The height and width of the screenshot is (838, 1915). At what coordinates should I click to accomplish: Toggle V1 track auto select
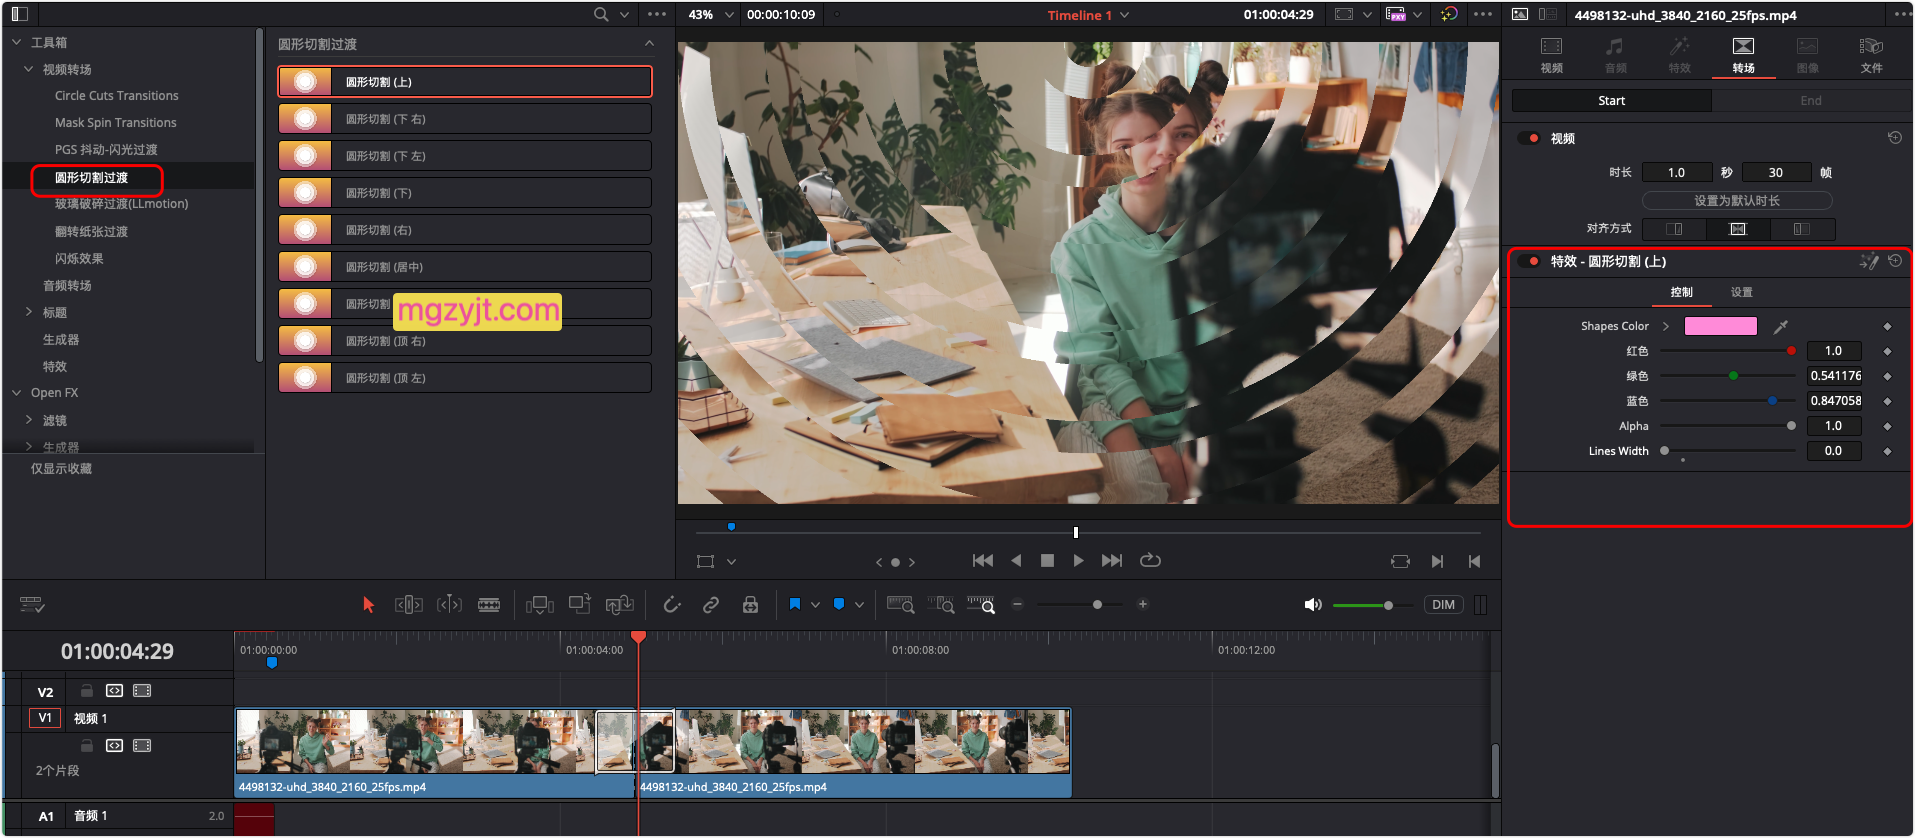coord(115,746)
